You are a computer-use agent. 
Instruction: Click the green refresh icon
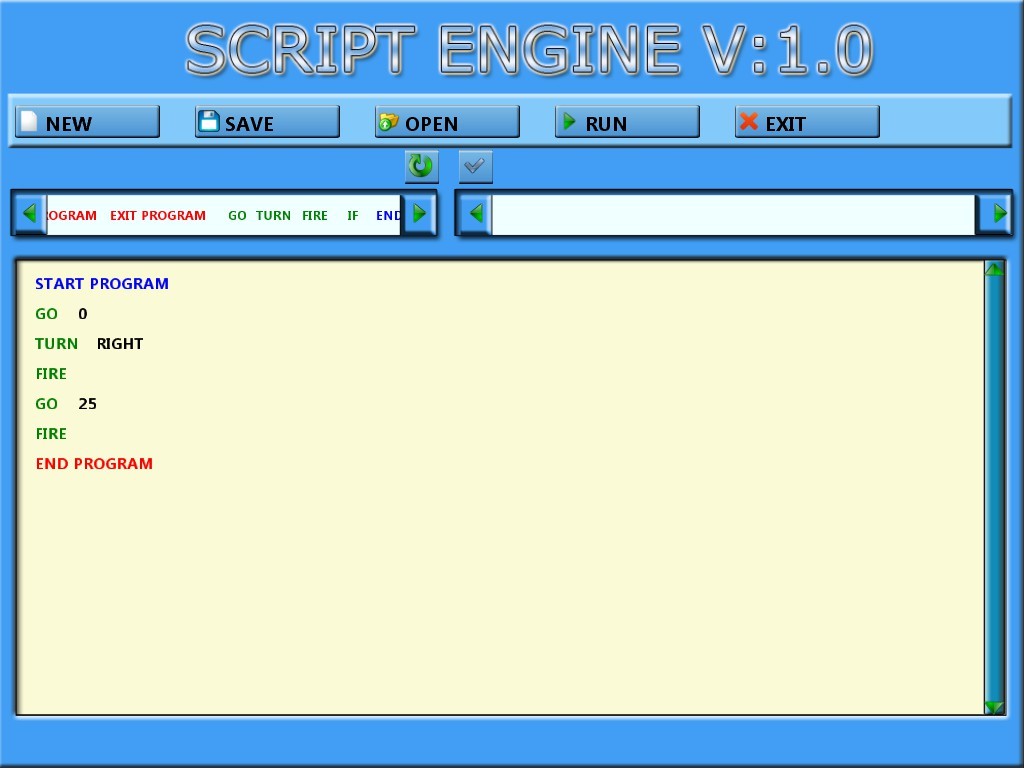pos(421,166)
